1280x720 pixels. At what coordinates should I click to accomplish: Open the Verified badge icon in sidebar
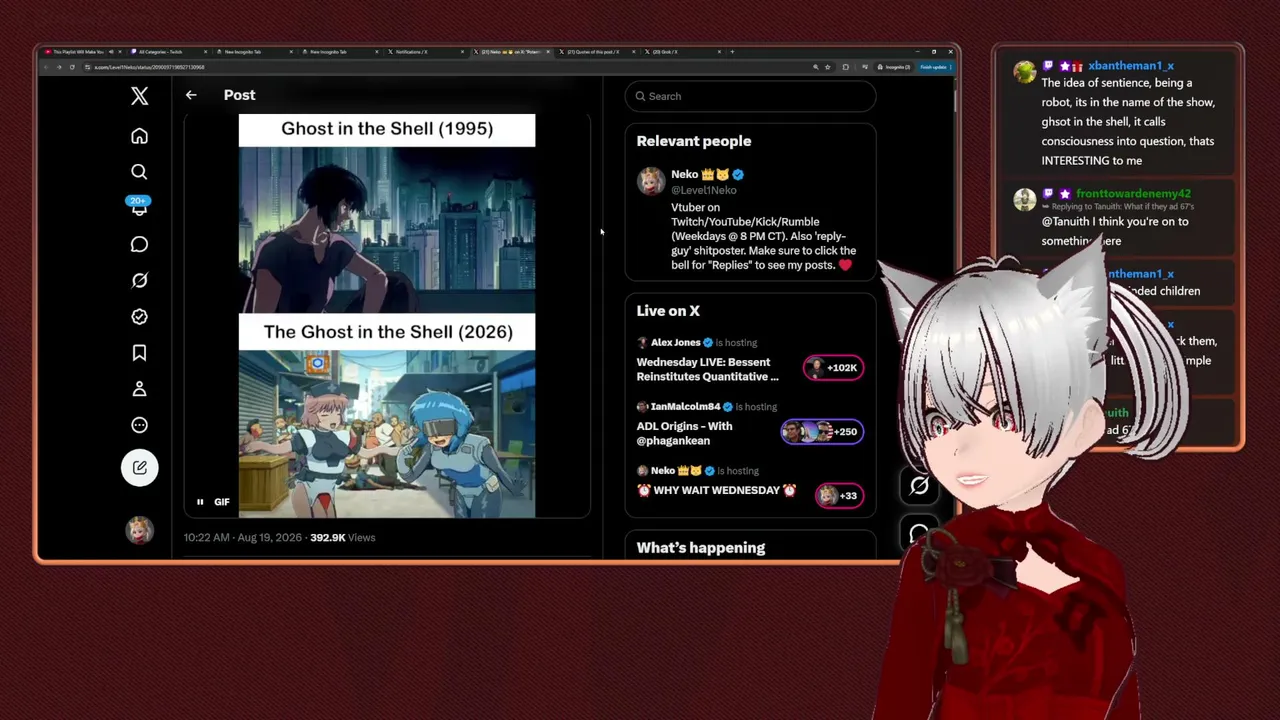point(139,316)
